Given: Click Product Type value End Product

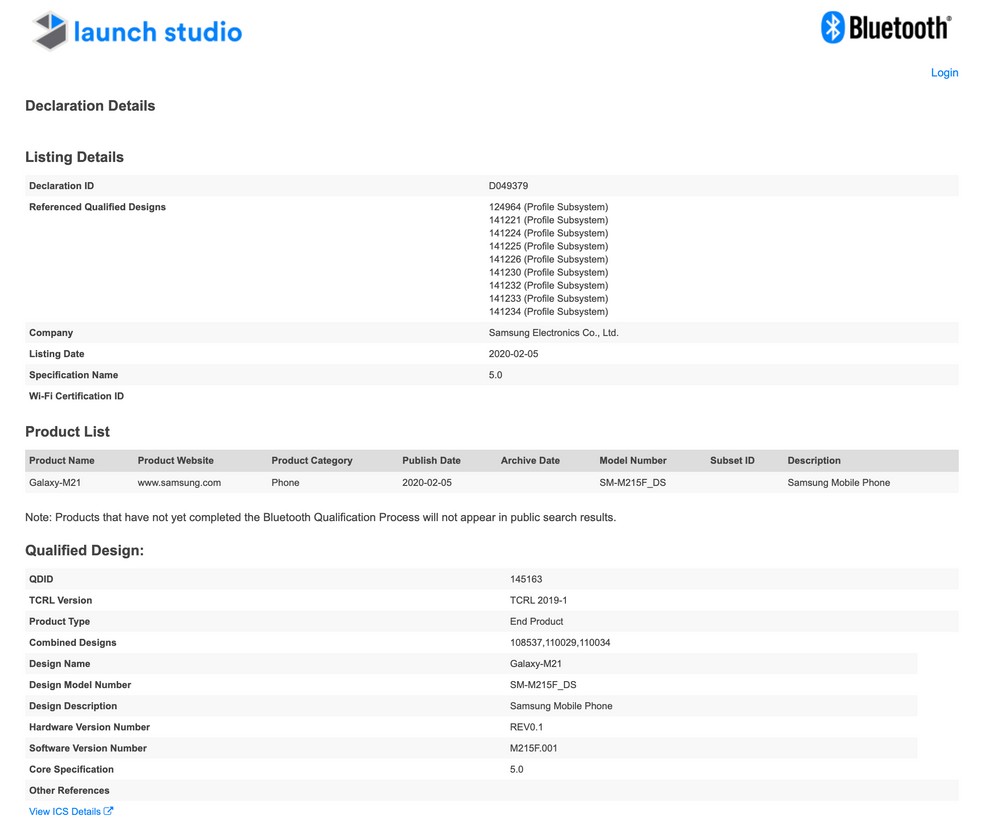Looking at the screenshot, I should 536,621.
